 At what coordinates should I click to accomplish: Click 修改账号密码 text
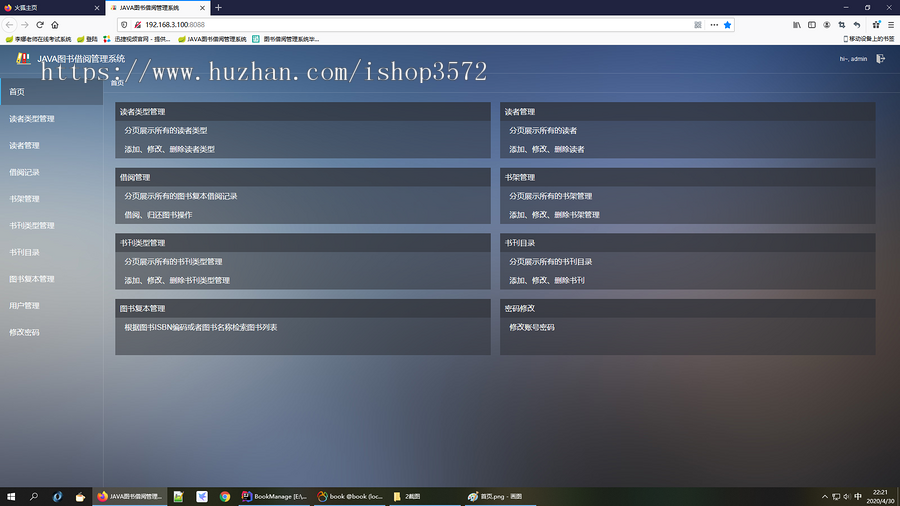pyautogui.click(x=532, y=328)
